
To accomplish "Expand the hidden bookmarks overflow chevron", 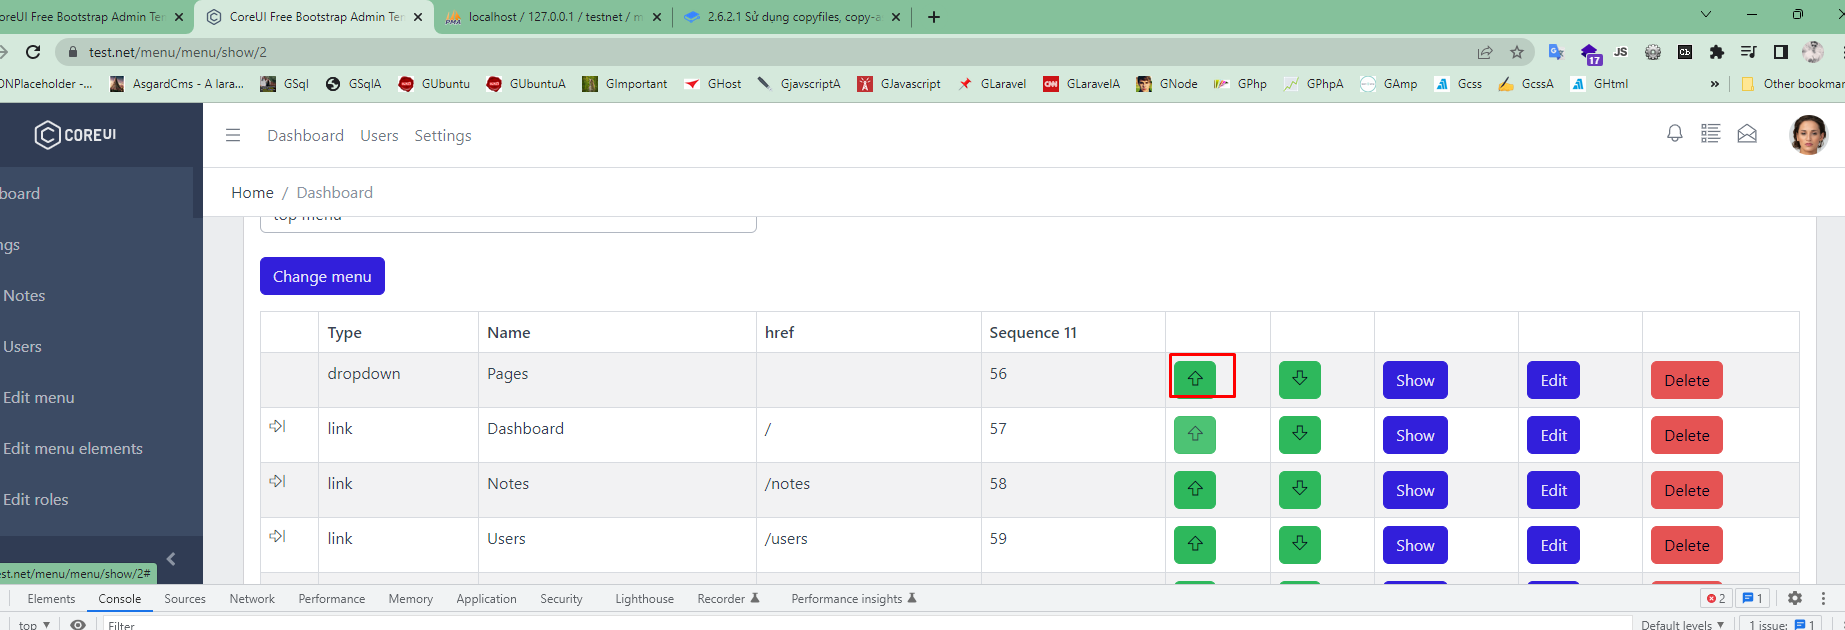I will (x=1714, y=84).
